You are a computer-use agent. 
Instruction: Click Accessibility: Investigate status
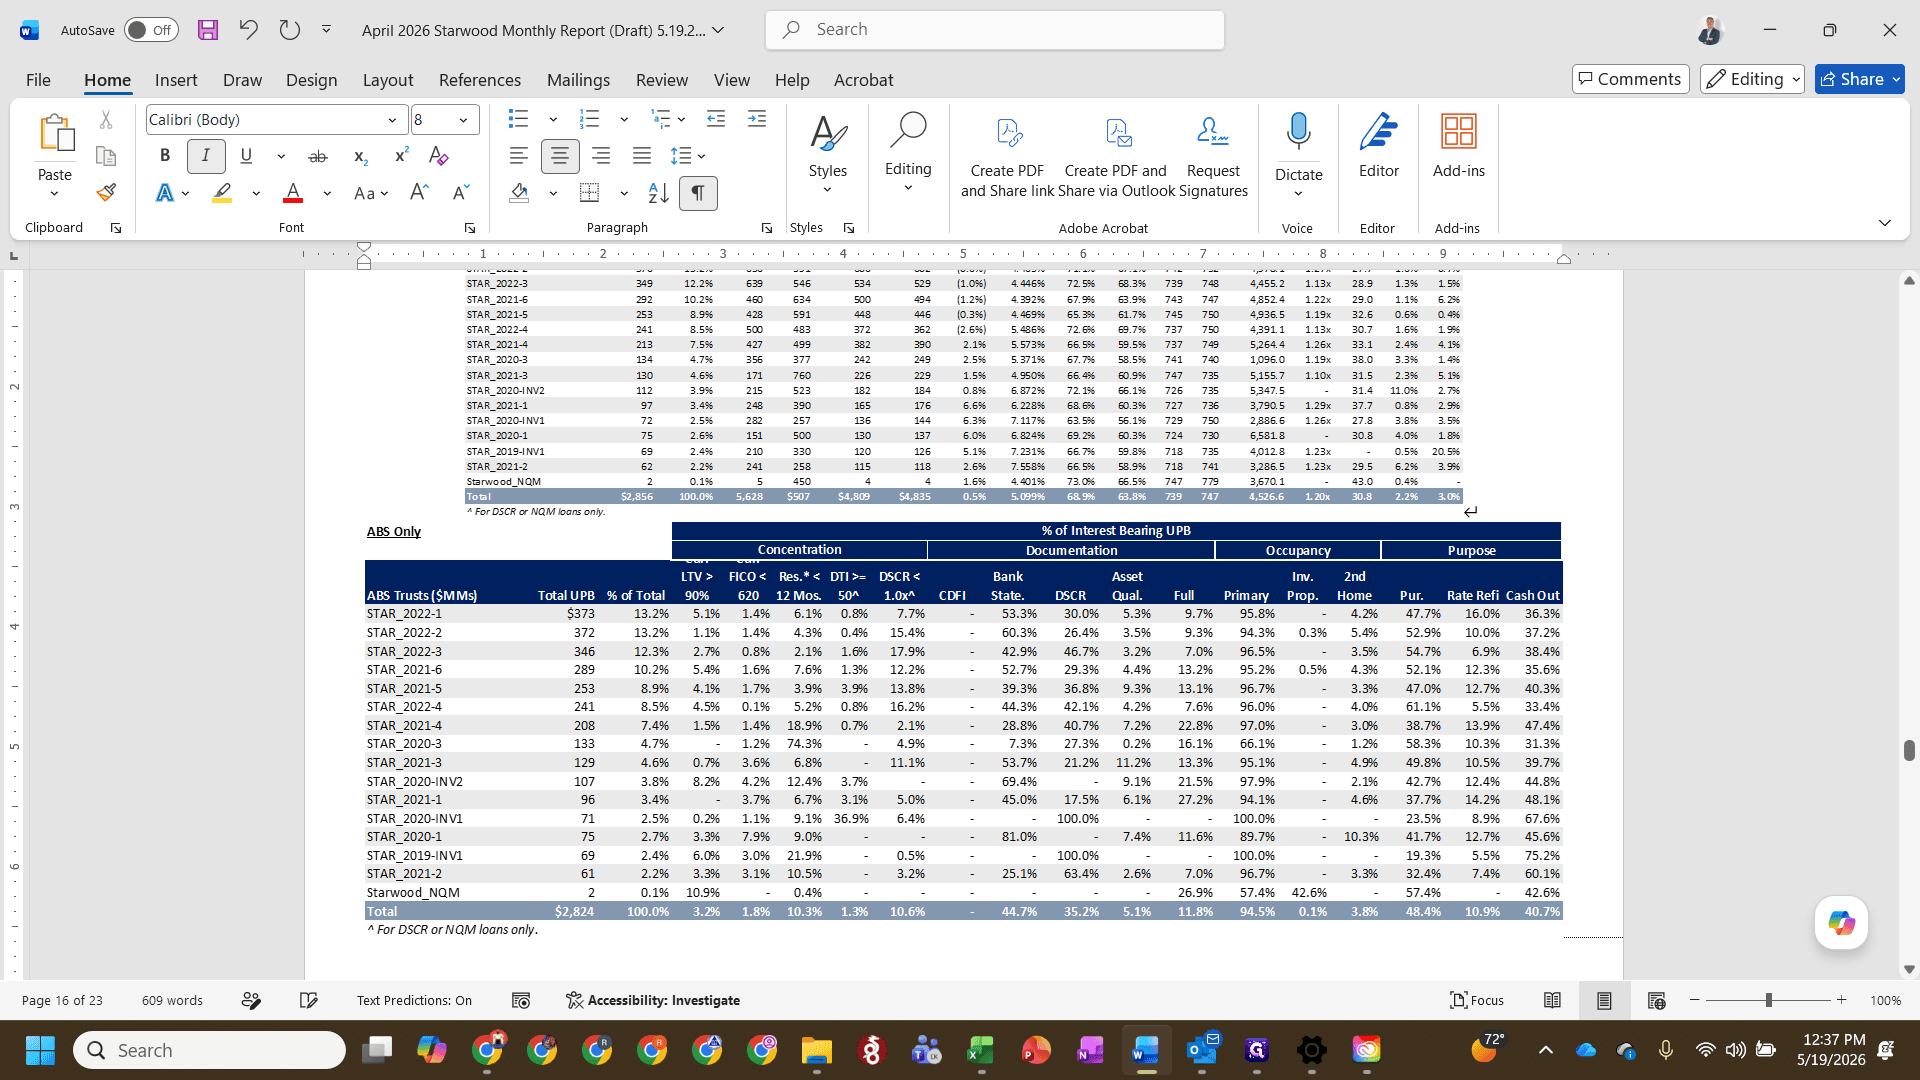tap(652, 1001)
